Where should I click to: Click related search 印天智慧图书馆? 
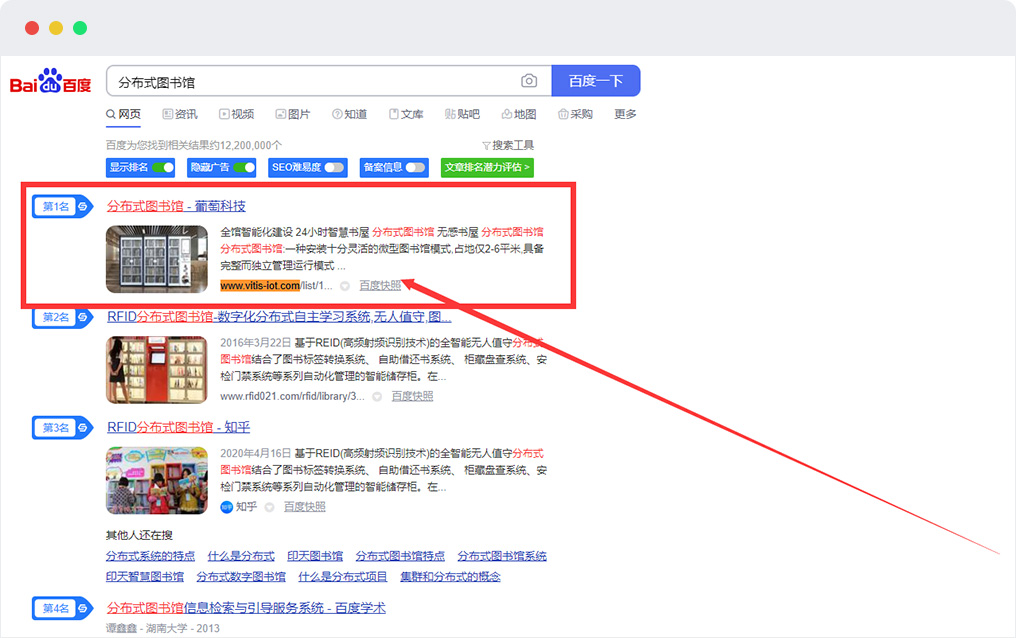coord(145,577)
